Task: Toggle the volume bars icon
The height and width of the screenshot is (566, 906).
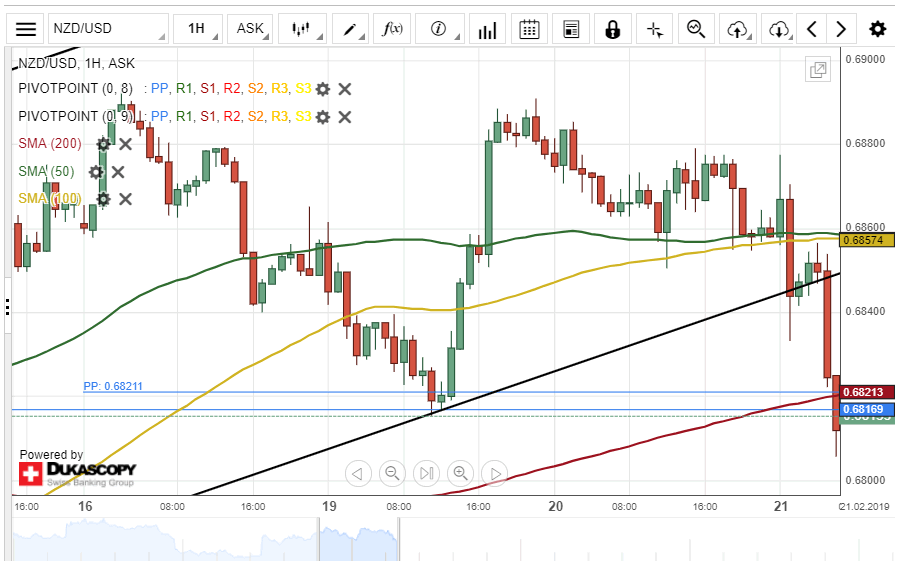Action: [487, 28]
